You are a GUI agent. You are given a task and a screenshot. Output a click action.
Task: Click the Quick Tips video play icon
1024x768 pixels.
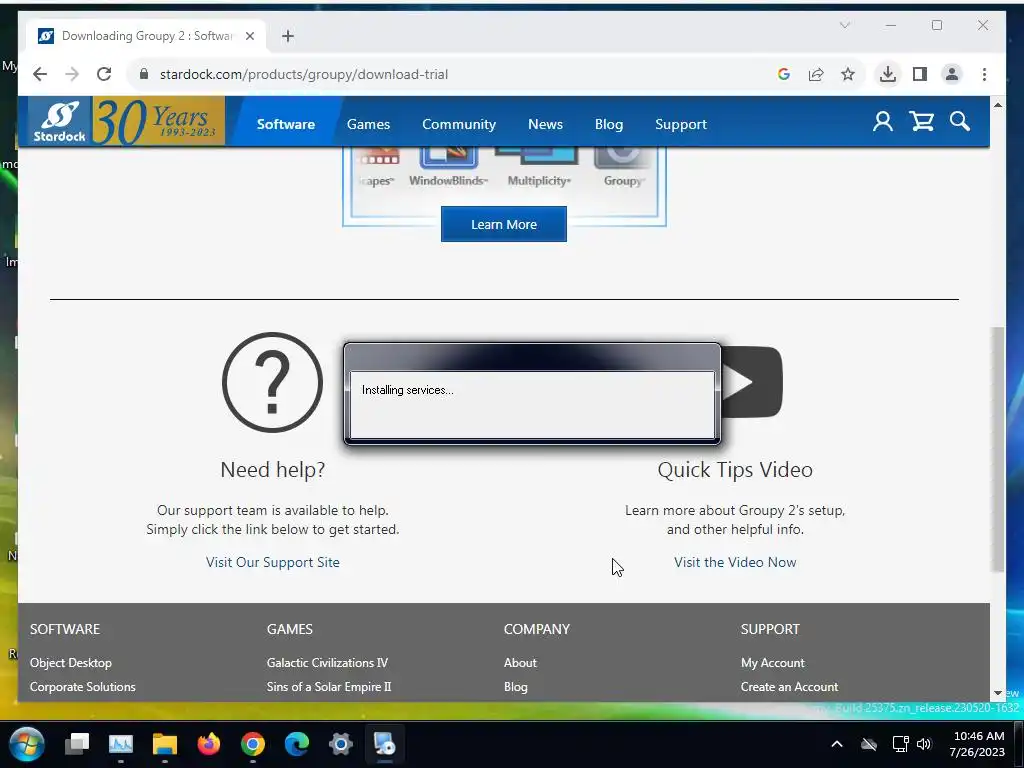pyautogui.click(x=752, y=382)
